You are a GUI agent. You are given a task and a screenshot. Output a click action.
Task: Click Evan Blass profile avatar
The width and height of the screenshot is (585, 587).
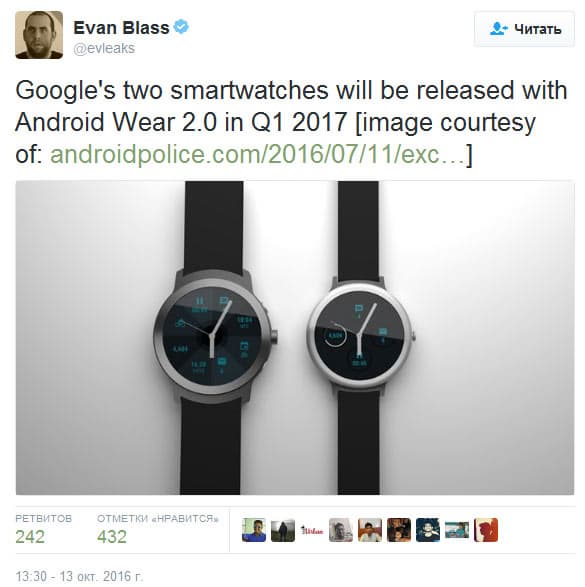tap(39, 35)
